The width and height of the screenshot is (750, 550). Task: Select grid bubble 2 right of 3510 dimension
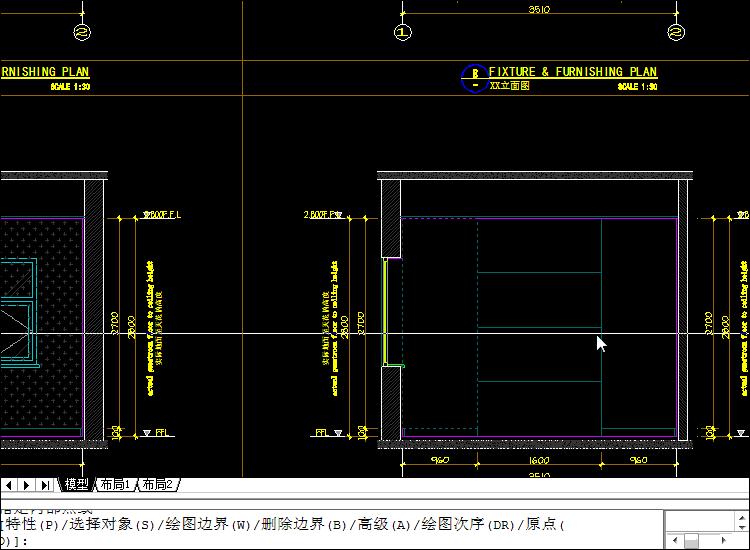tap(676, 33)
